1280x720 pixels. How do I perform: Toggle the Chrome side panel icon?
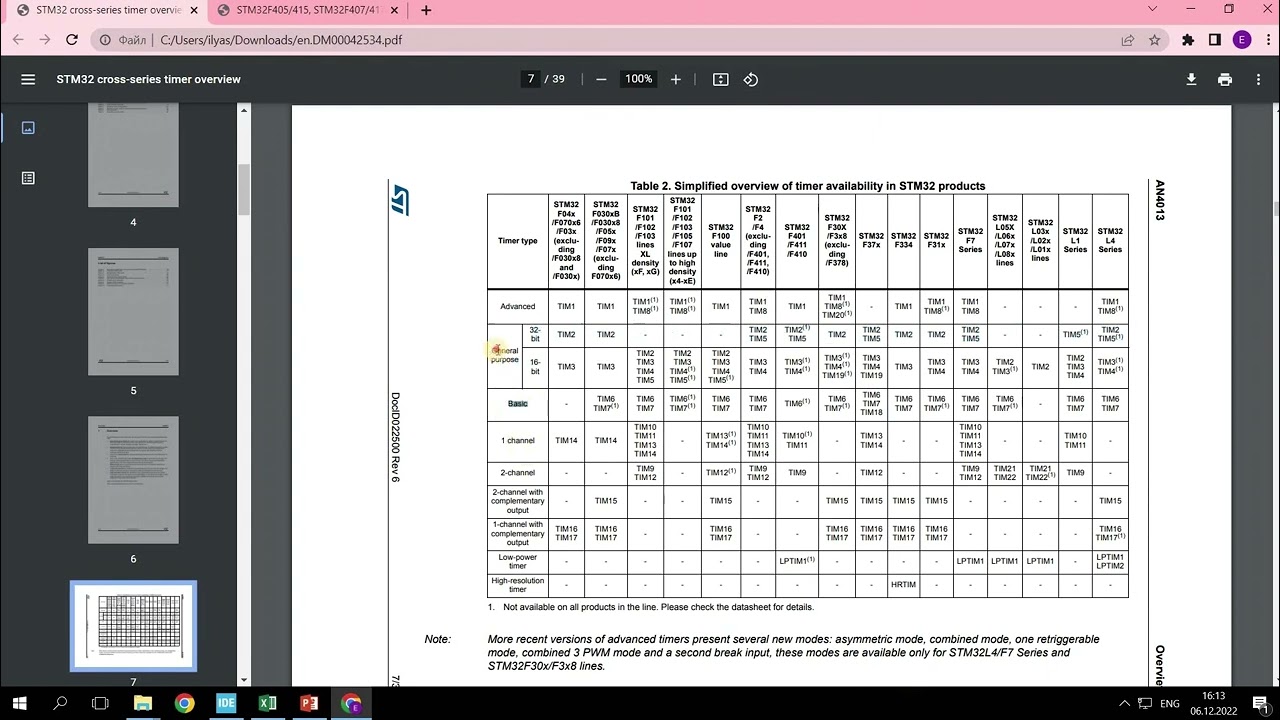click(1215, 40)
